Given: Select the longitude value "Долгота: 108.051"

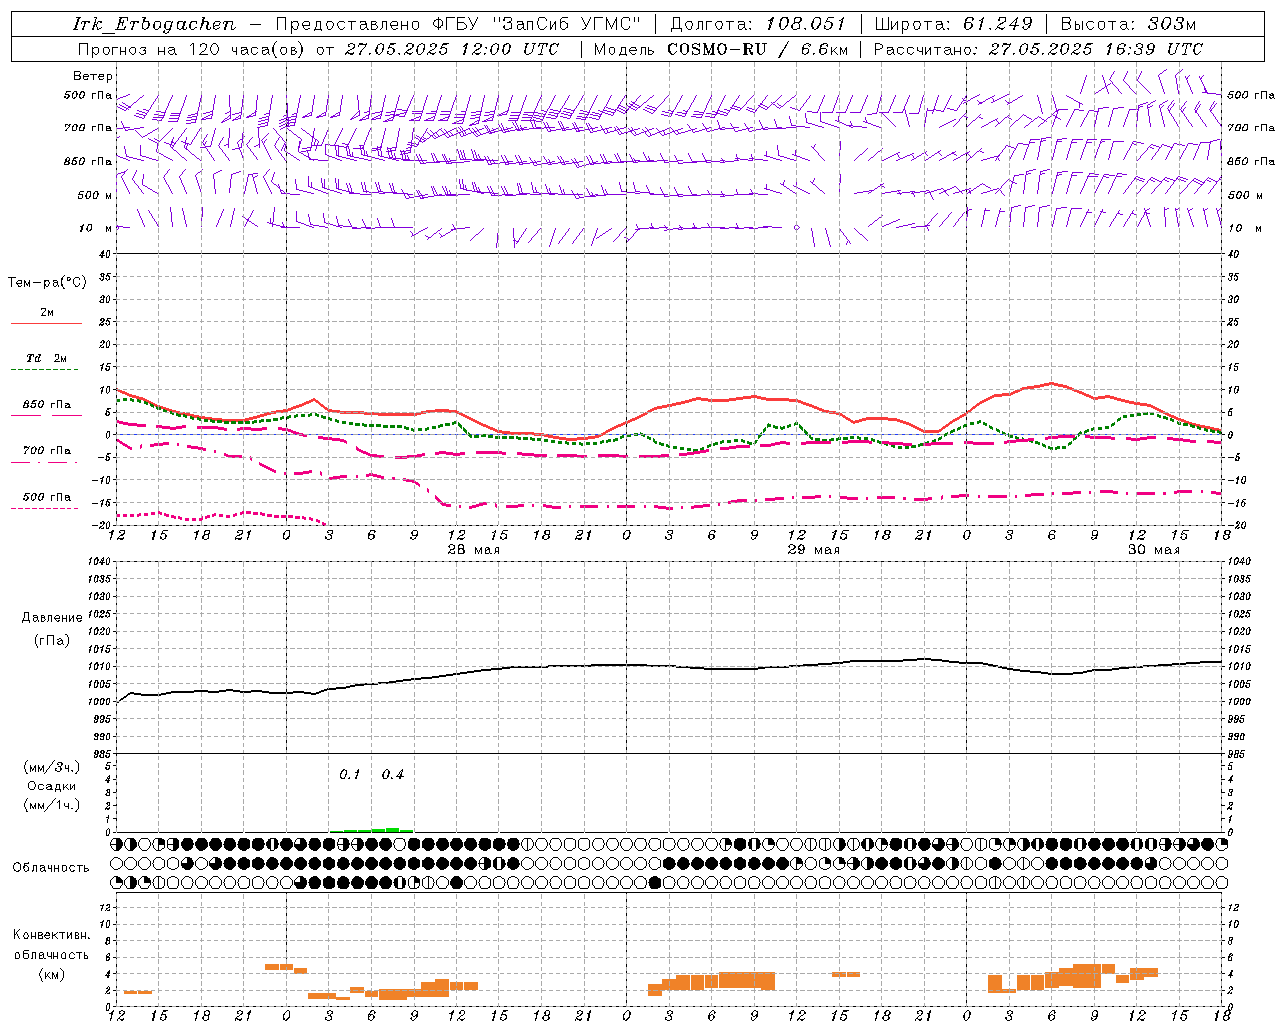Looking at the screenshot, I should click(757, 24).
